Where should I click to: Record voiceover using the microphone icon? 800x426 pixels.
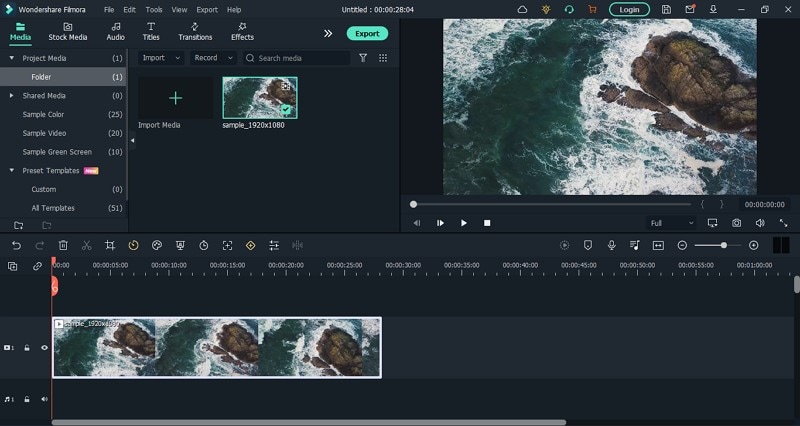point(611,245)
